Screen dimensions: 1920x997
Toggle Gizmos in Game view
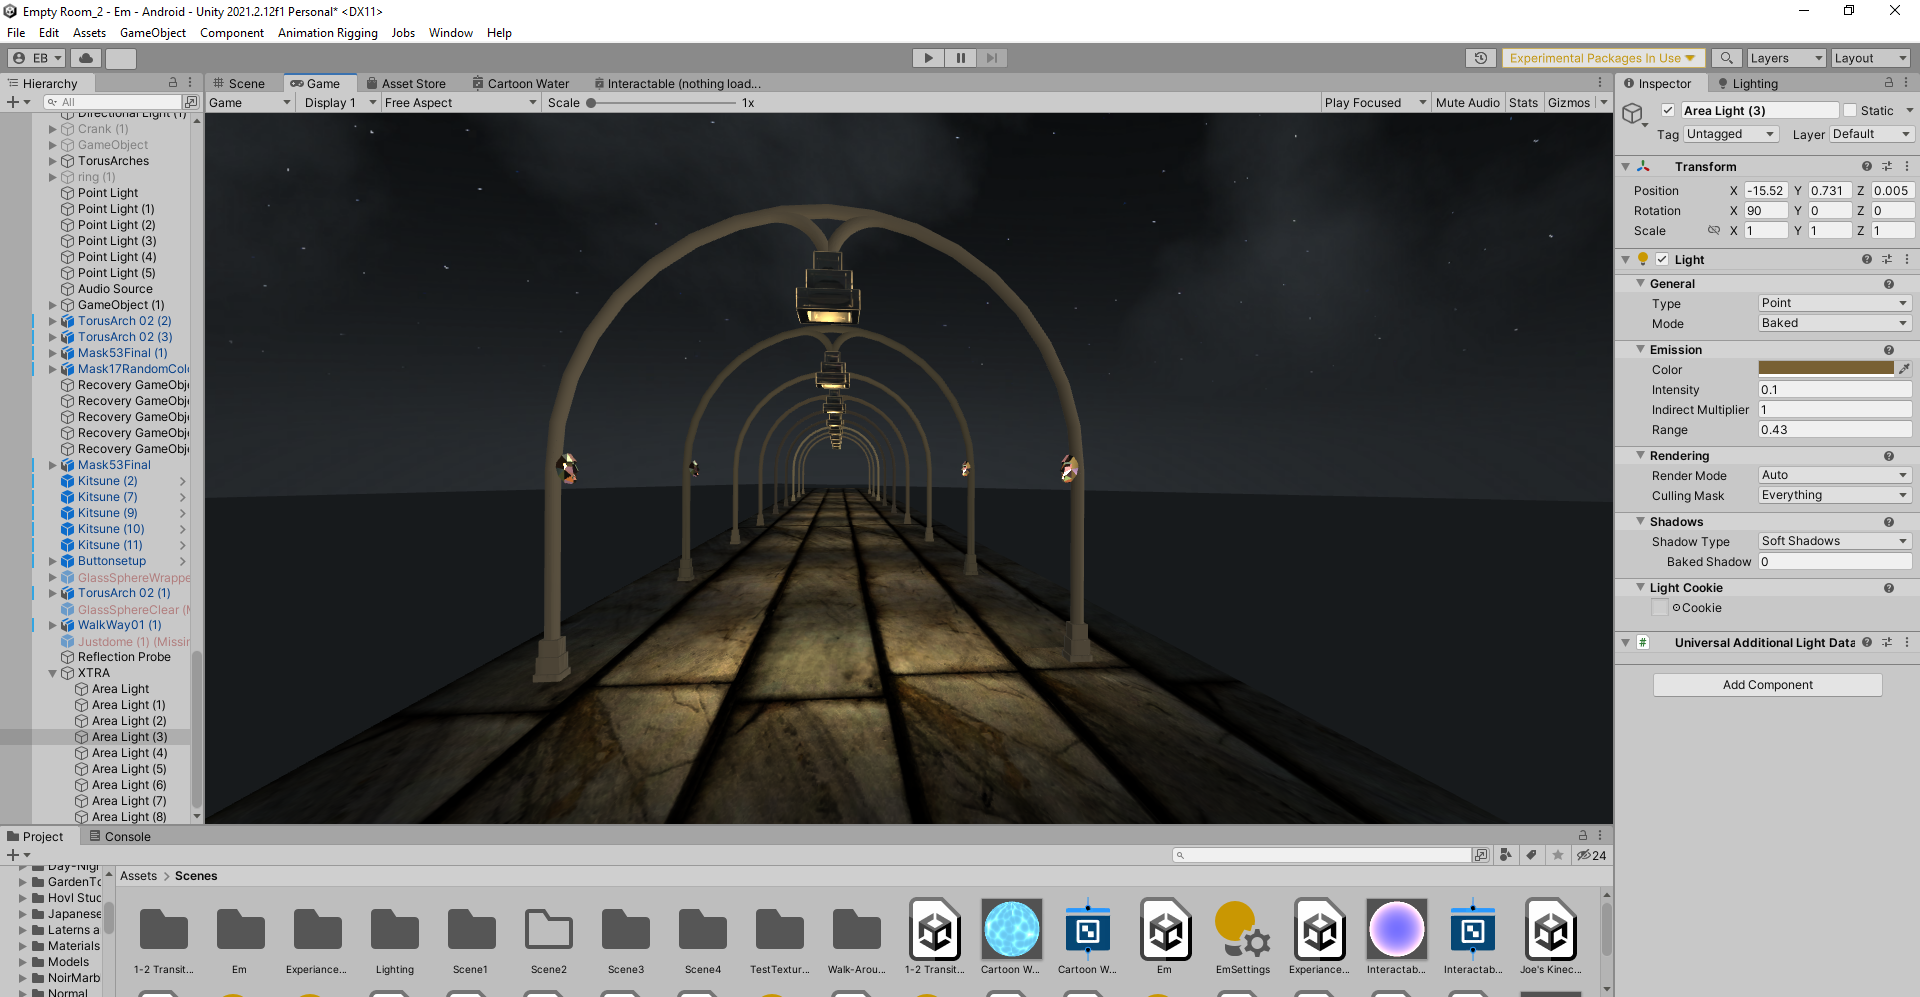1568,102
